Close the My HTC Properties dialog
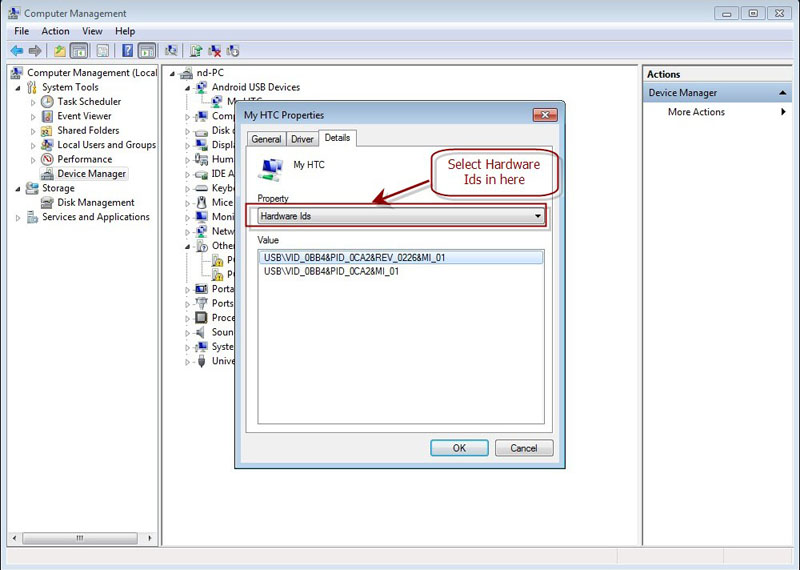This screenshot has height=570, width=800. [545, 115]
